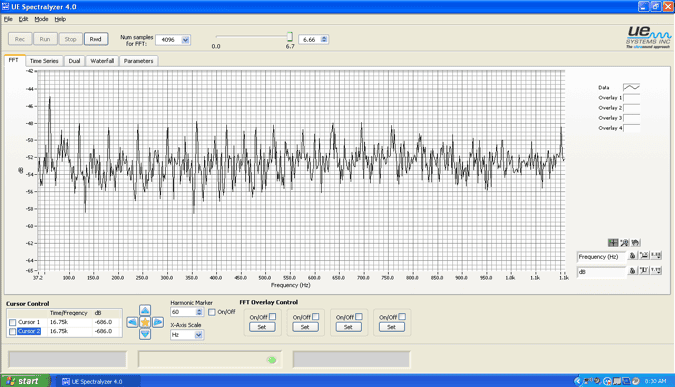Click the Overlay 3 legend swatch
This screenshot has height=387, width=675.
click(x=632, y=118)
